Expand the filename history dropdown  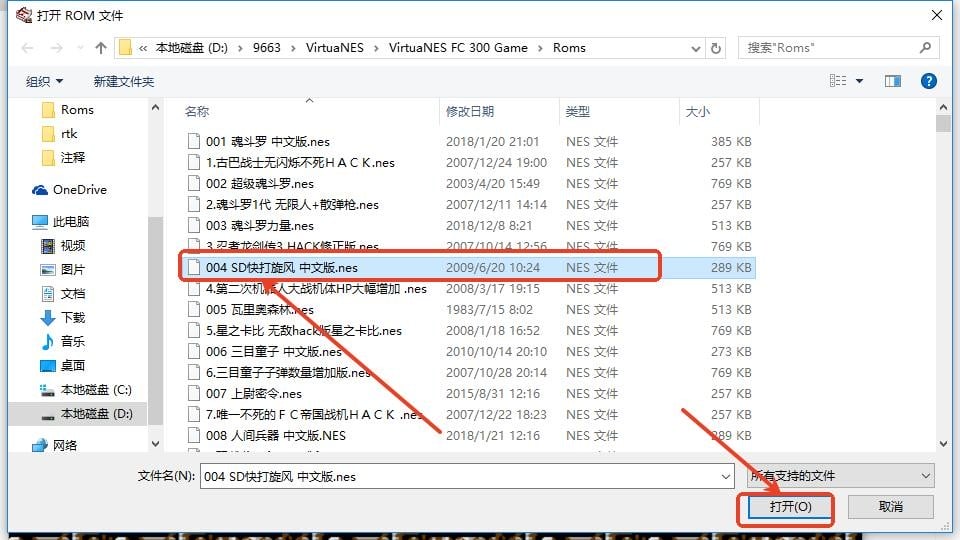tap(726, 476)
